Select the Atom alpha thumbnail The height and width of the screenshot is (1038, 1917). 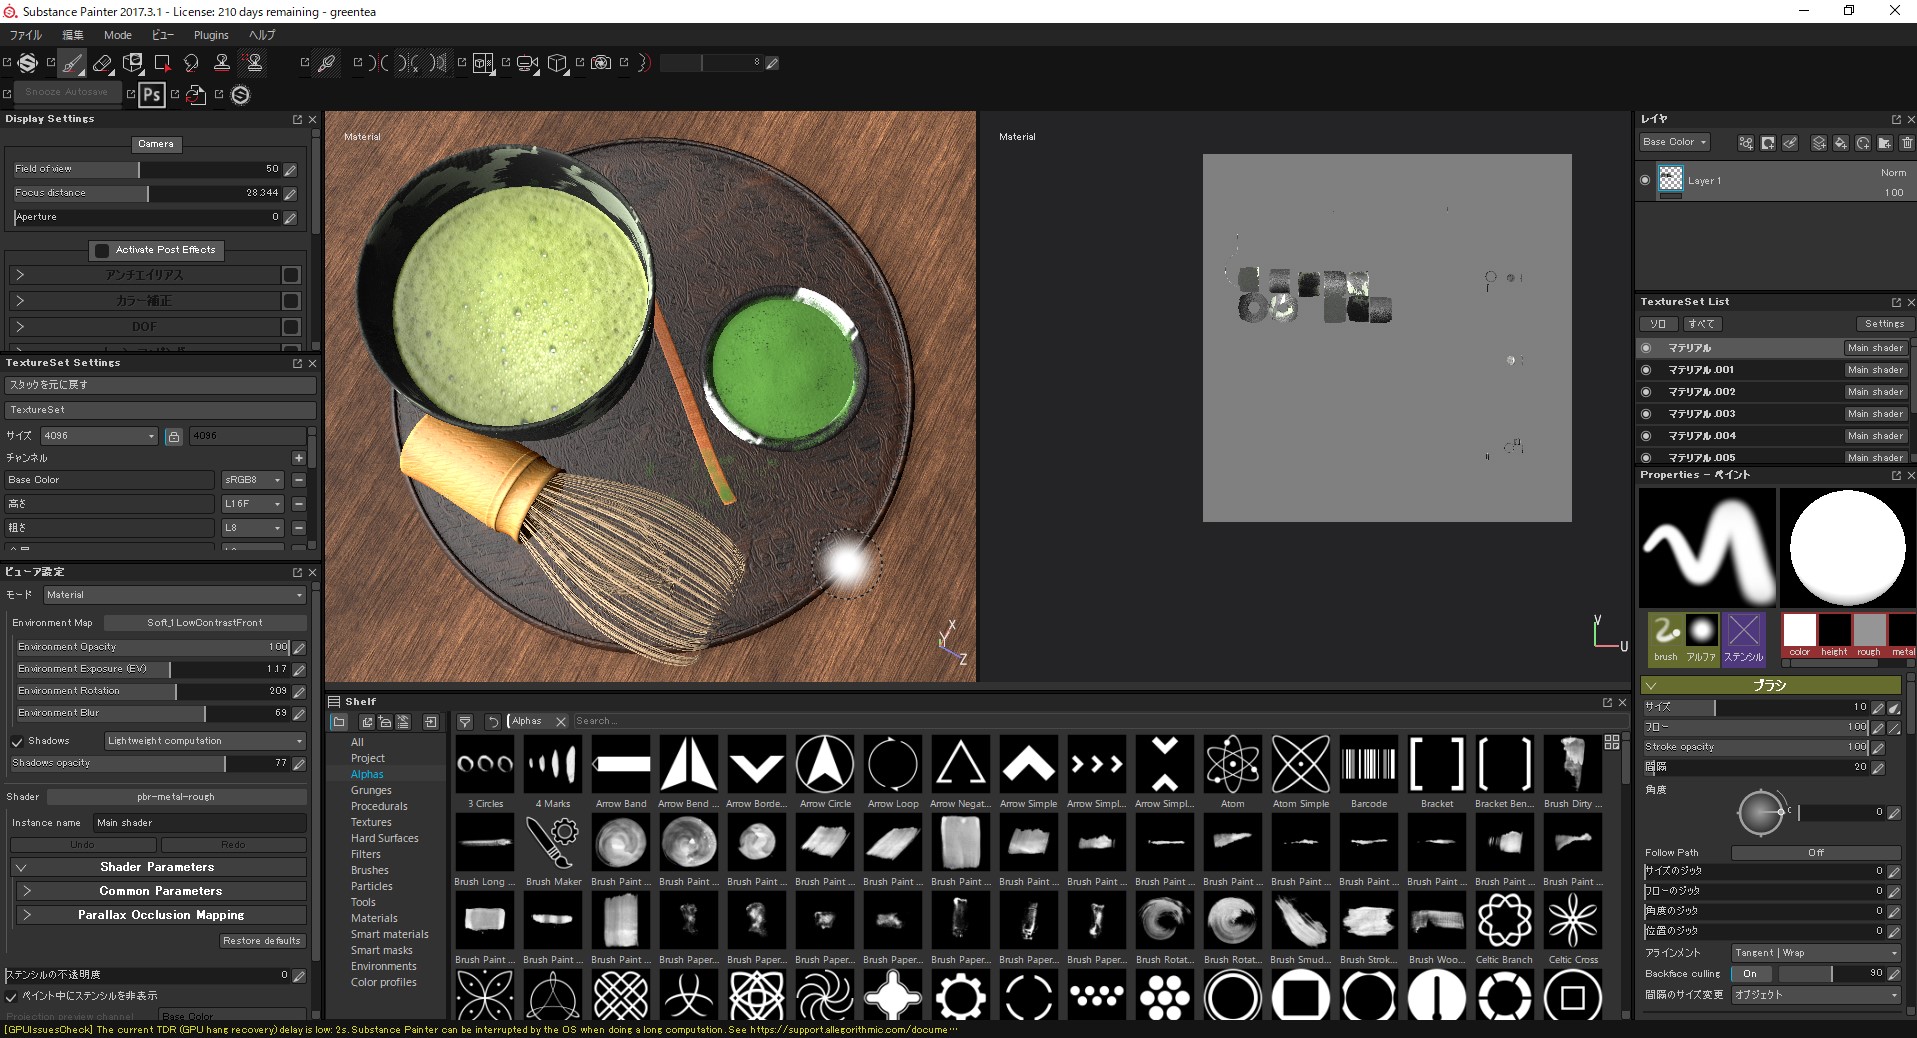[1233, 765]
